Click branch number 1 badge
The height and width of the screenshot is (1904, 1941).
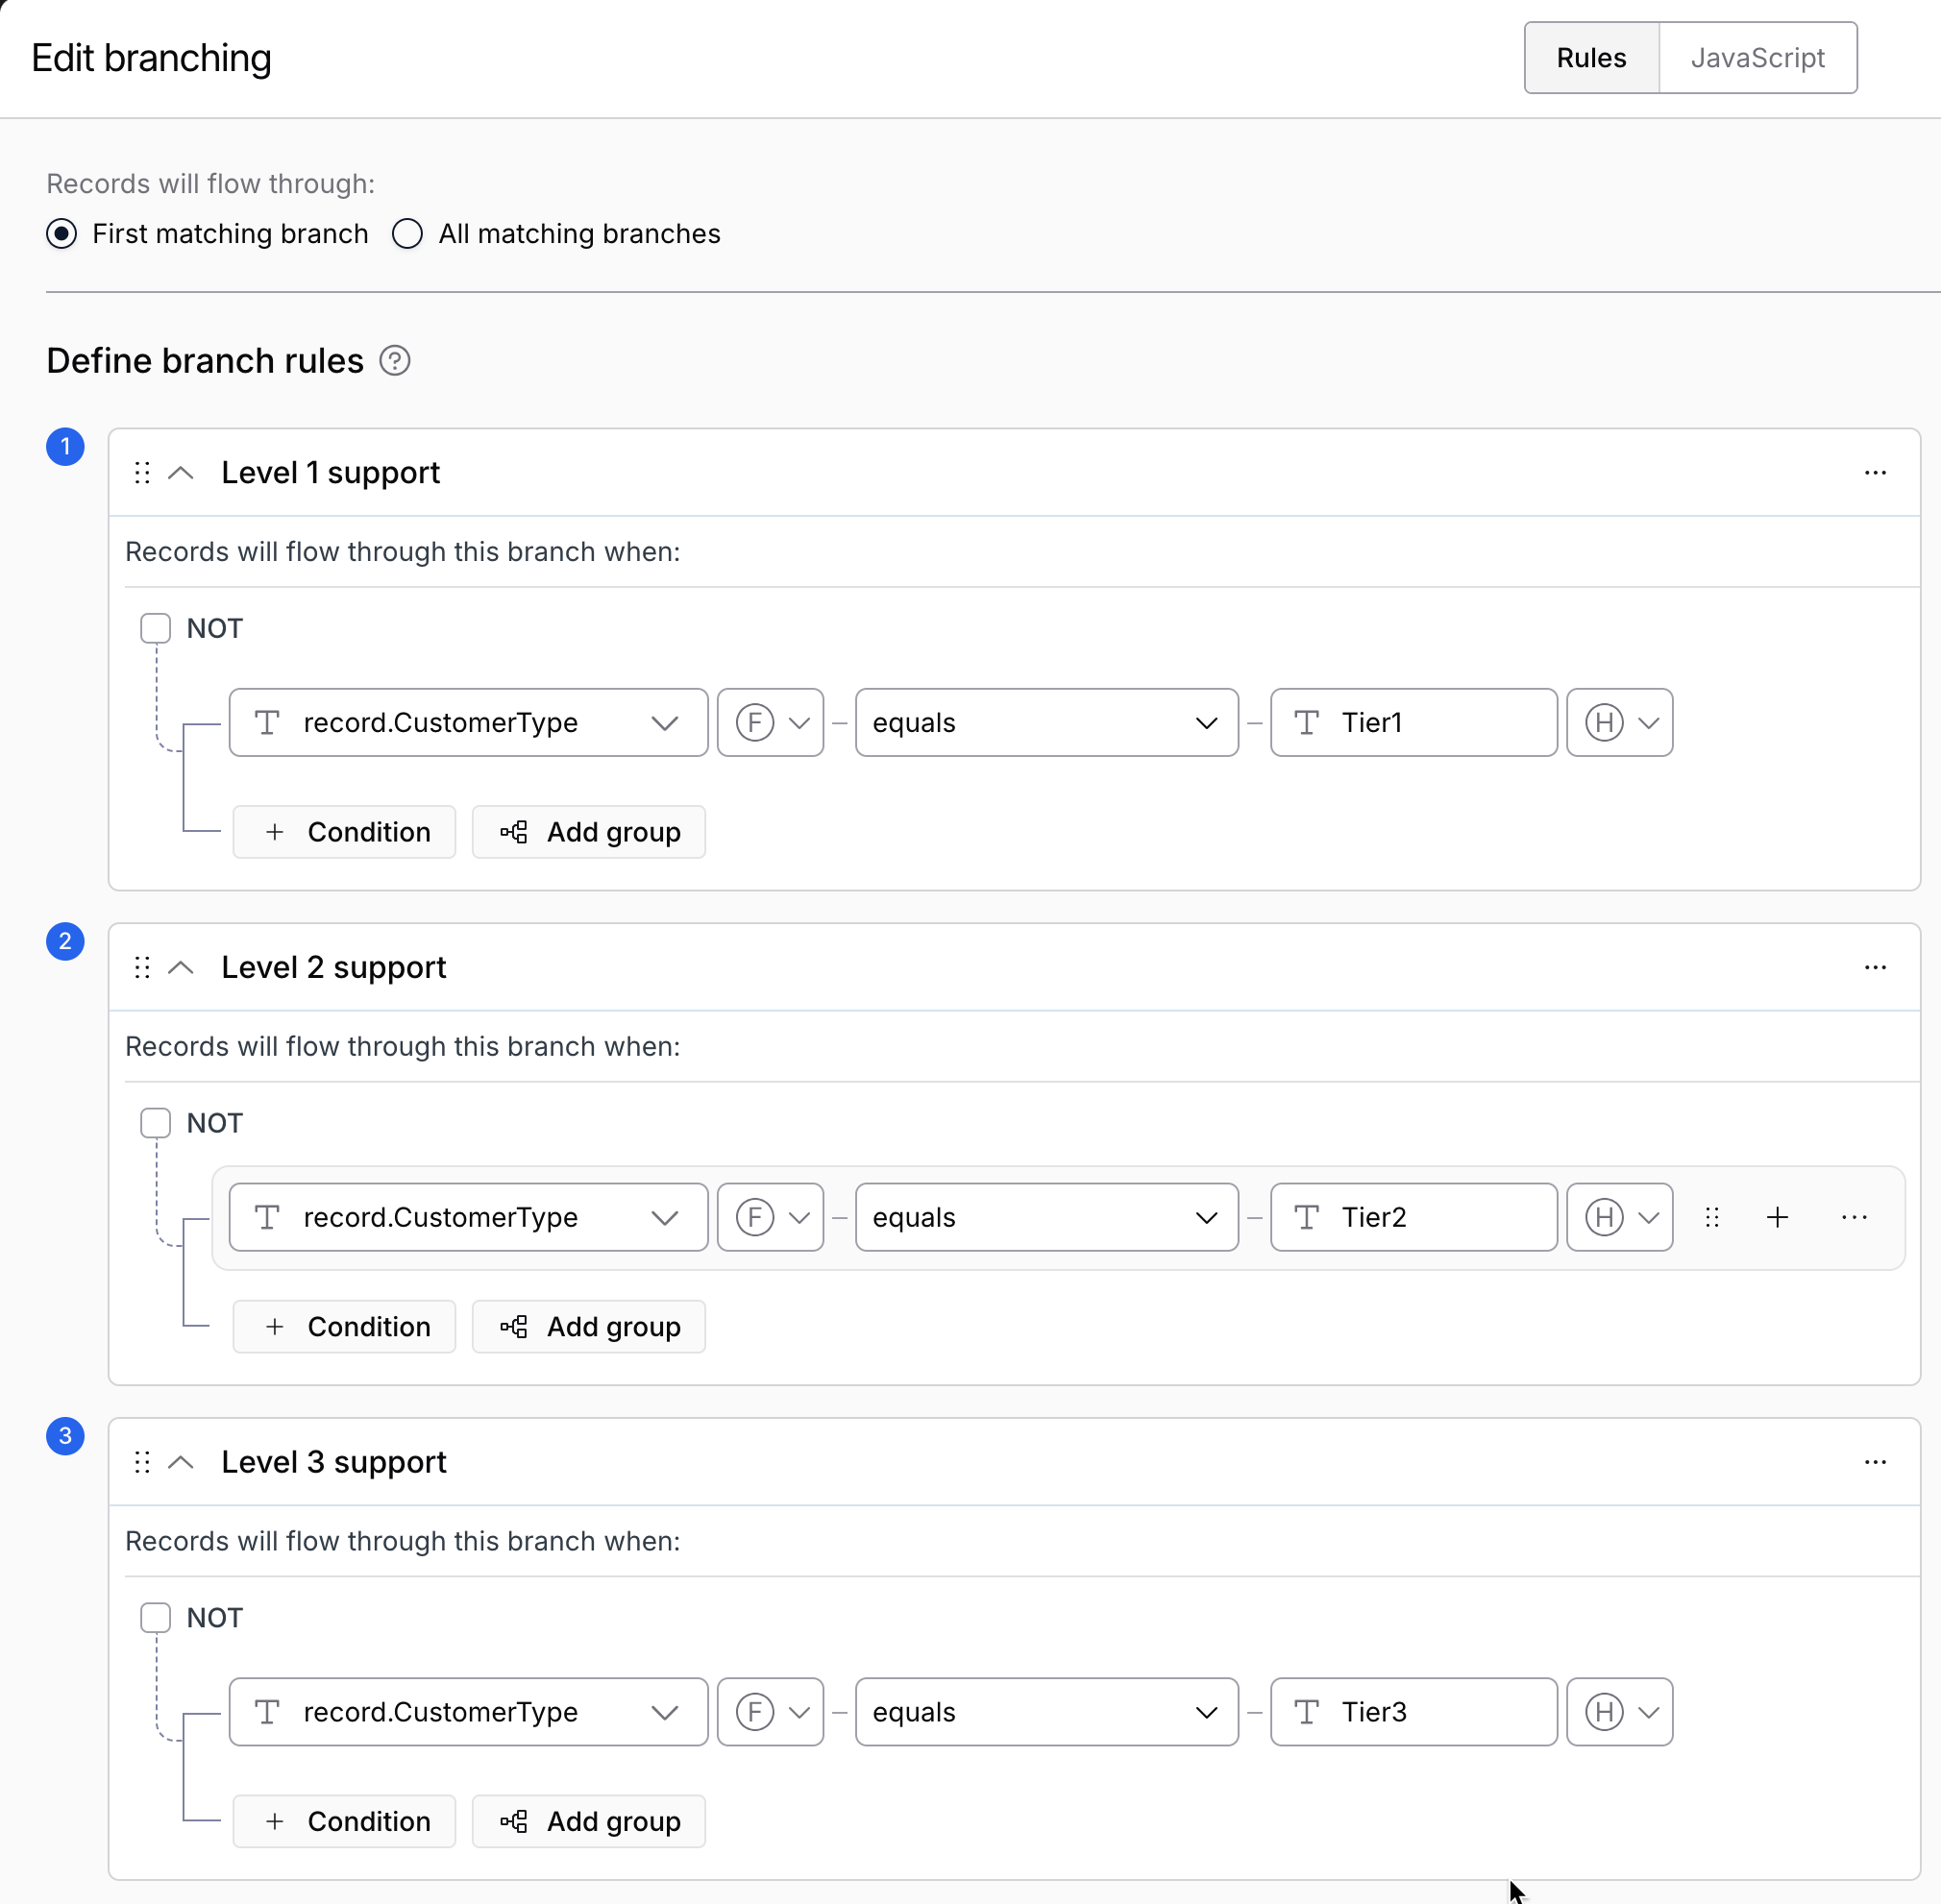65,447
